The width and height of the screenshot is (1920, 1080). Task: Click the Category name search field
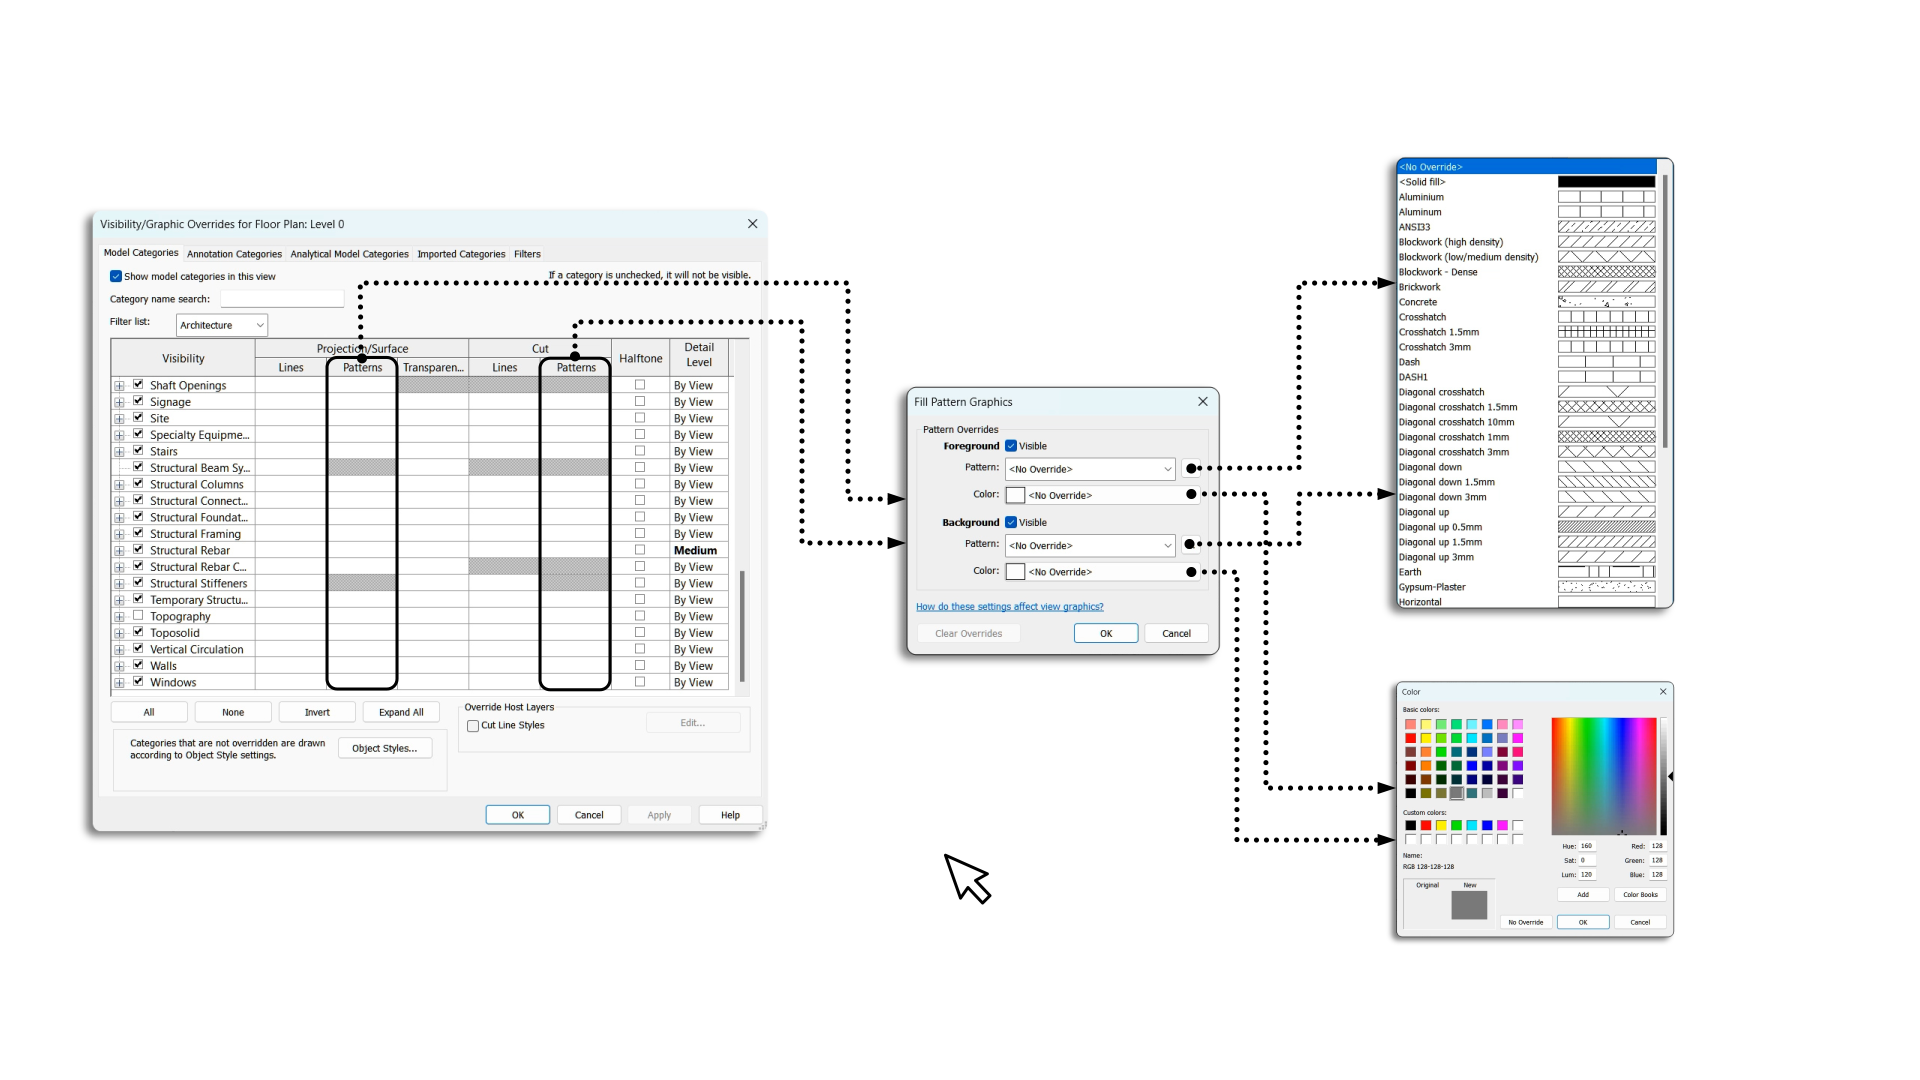coord(282,299)
